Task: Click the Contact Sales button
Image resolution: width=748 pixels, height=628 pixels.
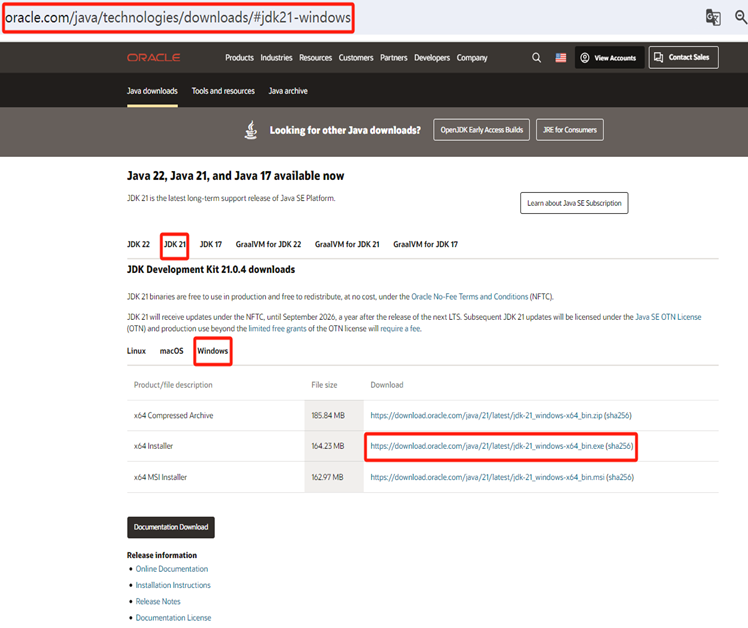Action: pyautogui.click(x=683, y=57)
